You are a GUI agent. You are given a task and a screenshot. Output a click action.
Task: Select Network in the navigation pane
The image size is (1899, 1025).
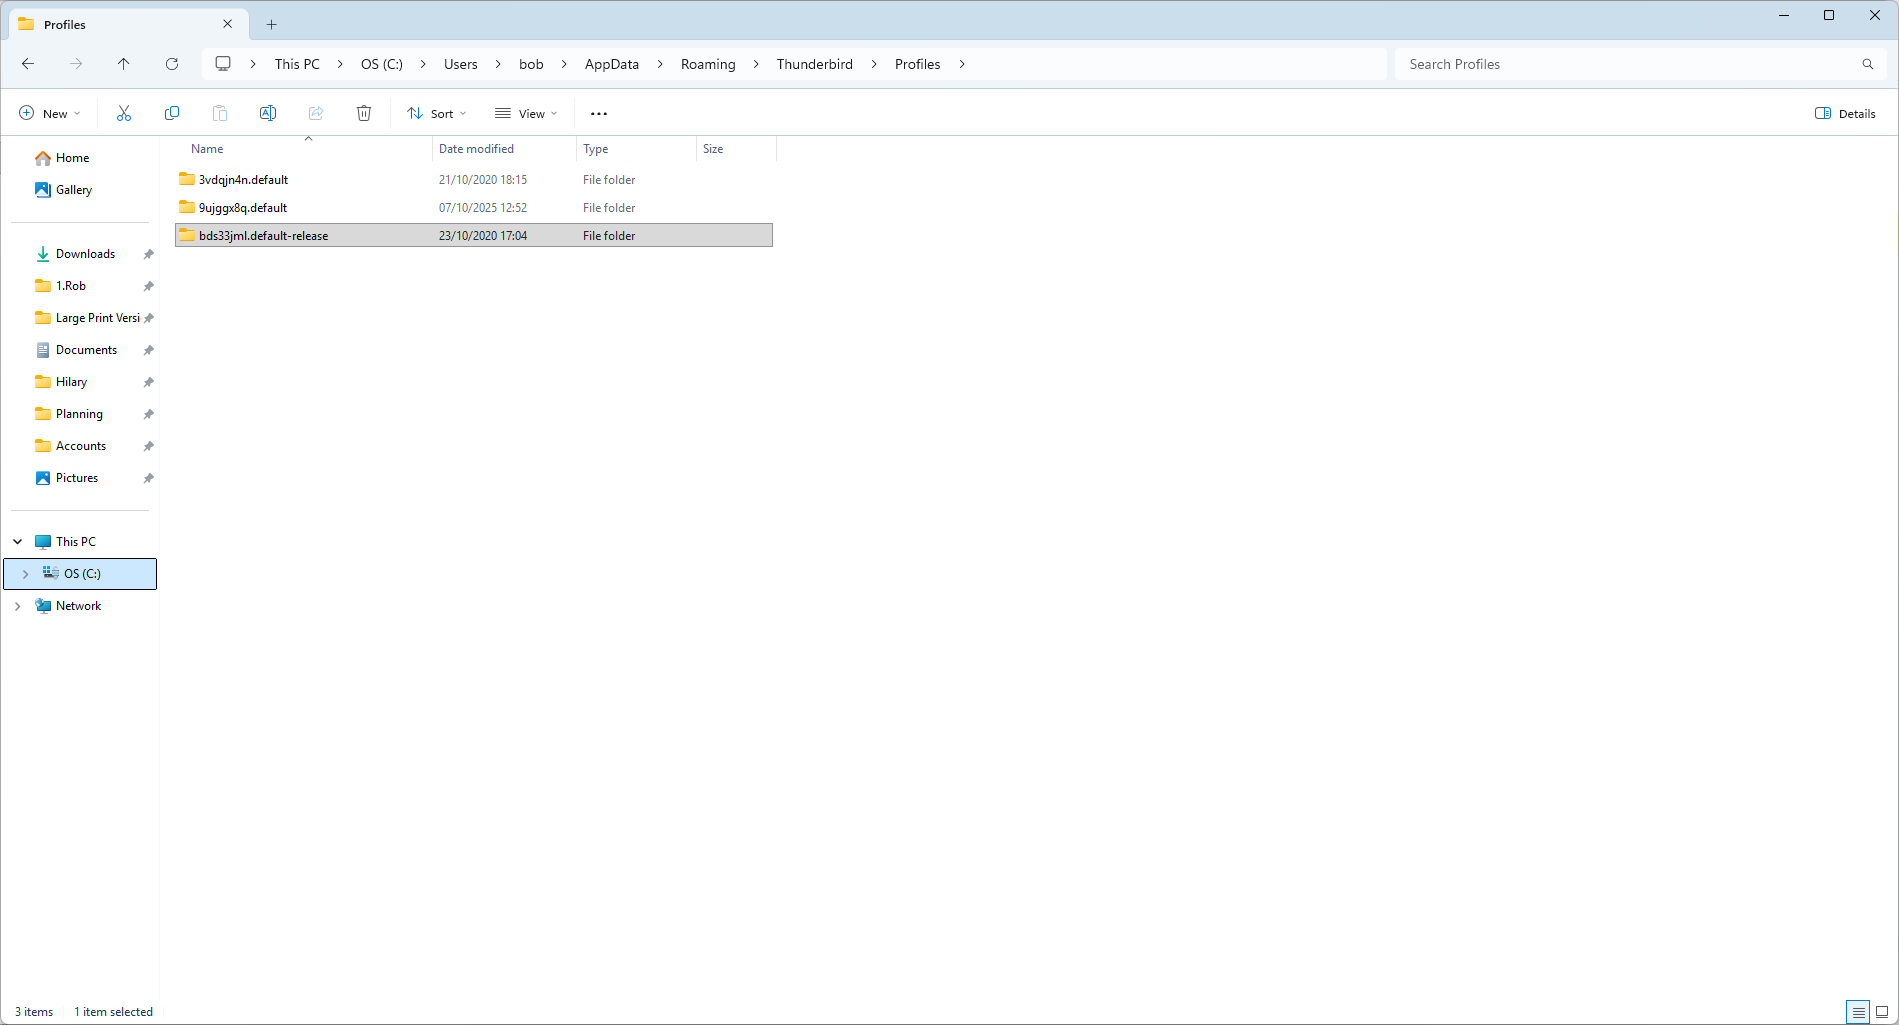pyautogui.click(x=78, y=606)
